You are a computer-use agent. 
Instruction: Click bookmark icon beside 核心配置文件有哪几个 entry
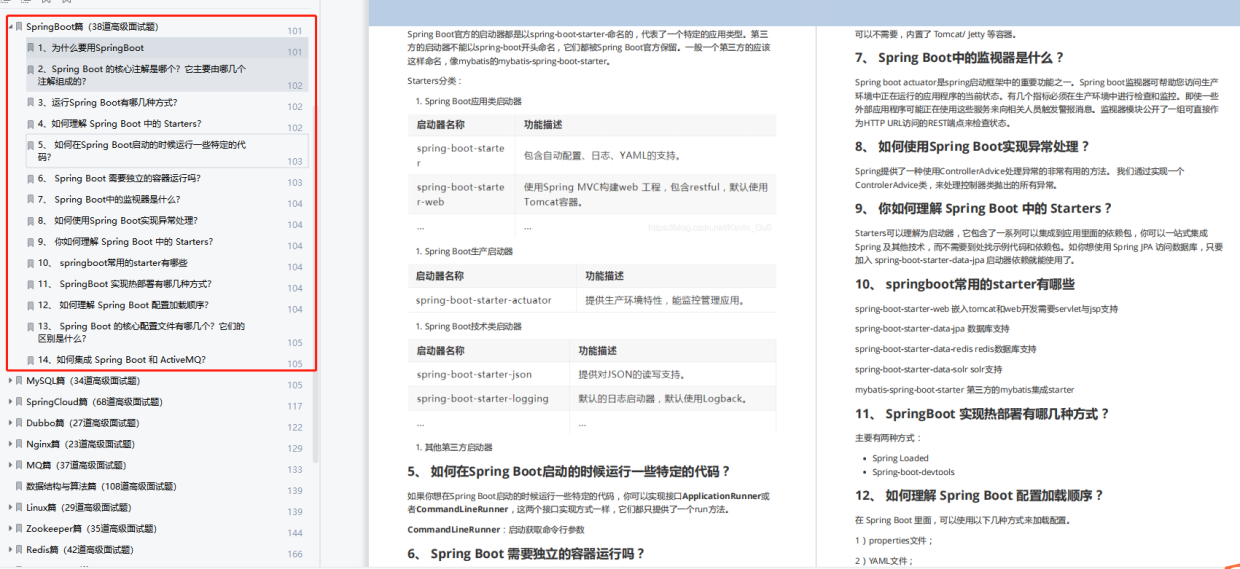pos(30,327)
